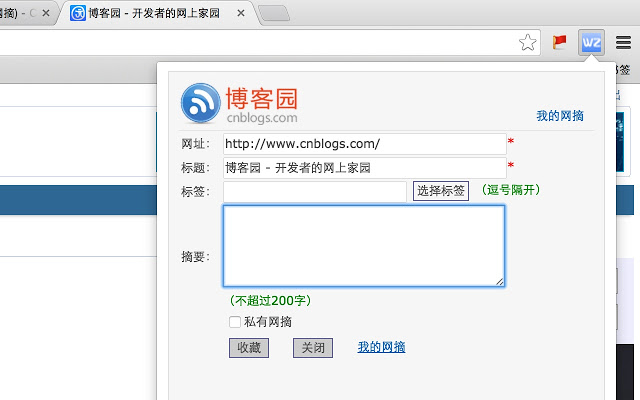640x400 pixels.
Task: Open the 我的网摘 link under the popup header
Action: click(560, 116)
